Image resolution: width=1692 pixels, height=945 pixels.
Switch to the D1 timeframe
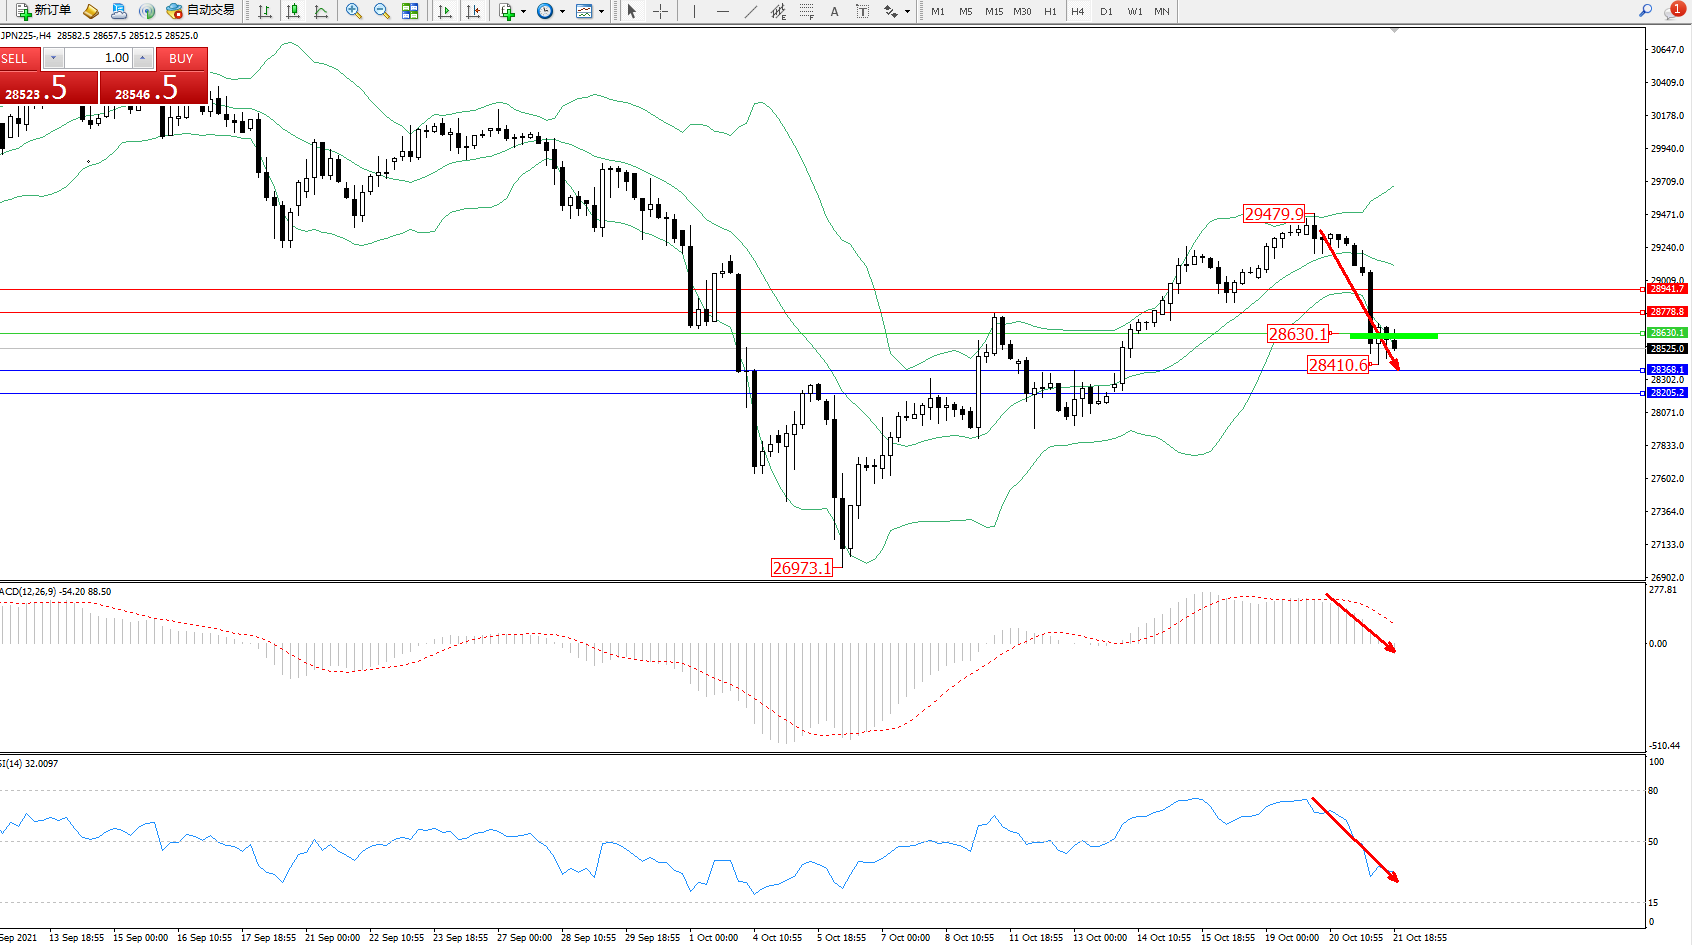pyautogui.click(x=1106, y=11)
